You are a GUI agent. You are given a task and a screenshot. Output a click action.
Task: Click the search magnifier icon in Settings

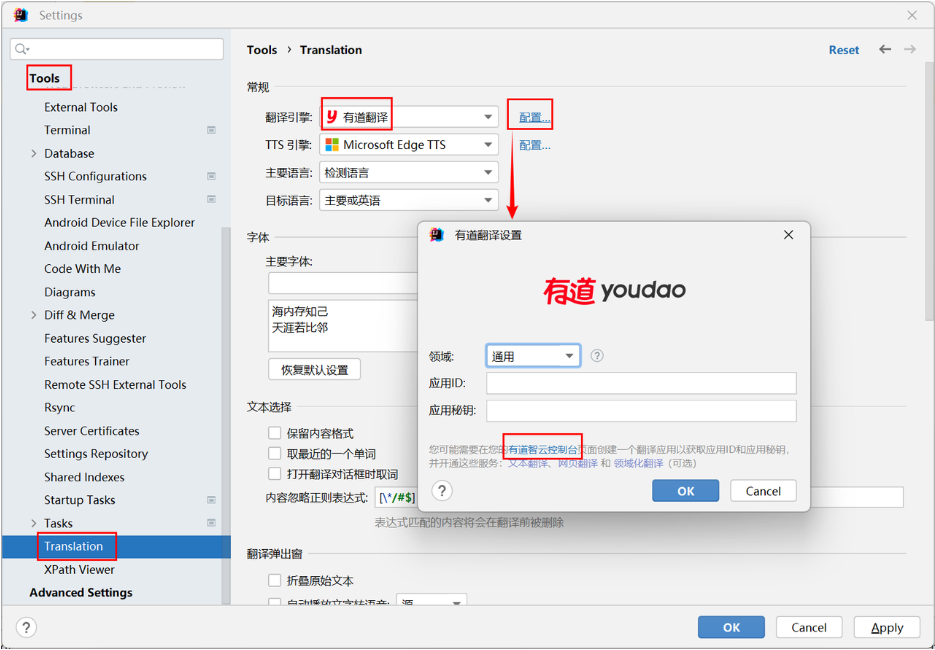pyautogui.click(x=22, y=49)
